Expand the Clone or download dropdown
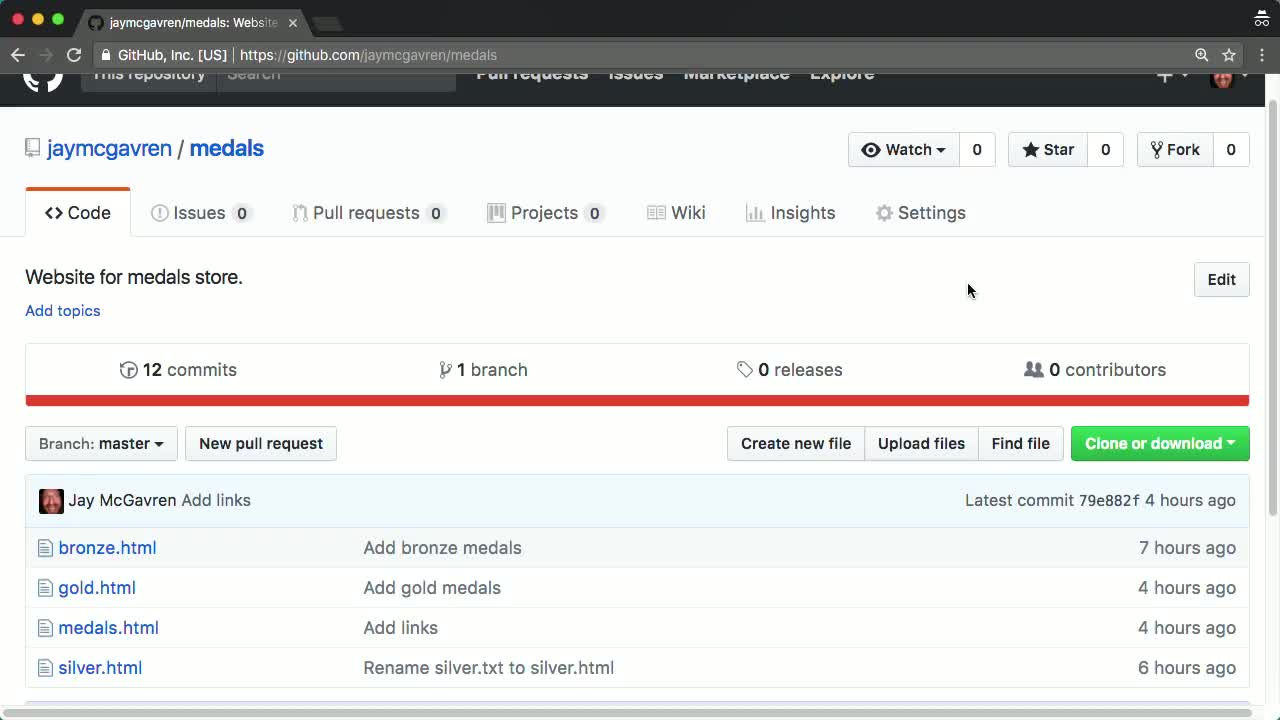1280x720 pixels. coord(1159,443)
